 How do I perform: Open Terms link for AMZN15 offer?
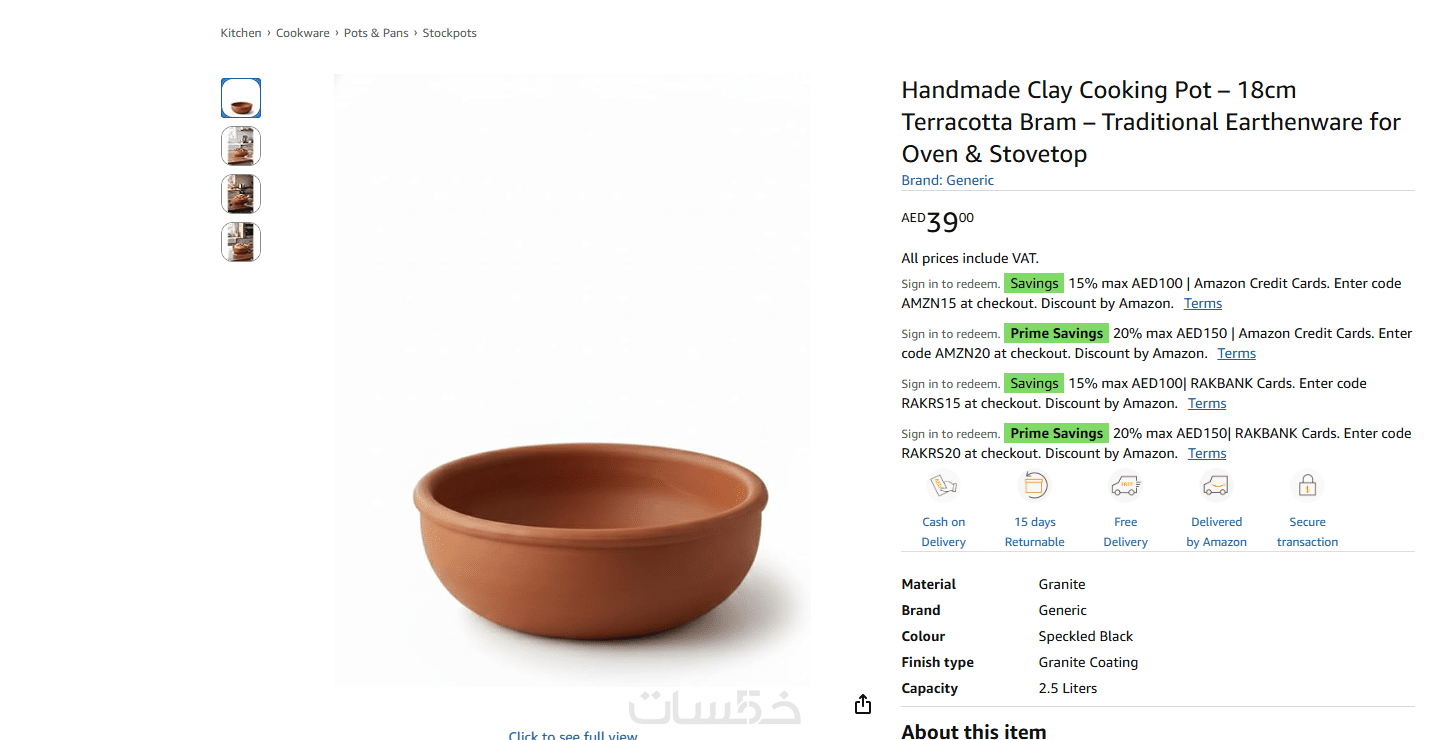[x=1203, y=304]
